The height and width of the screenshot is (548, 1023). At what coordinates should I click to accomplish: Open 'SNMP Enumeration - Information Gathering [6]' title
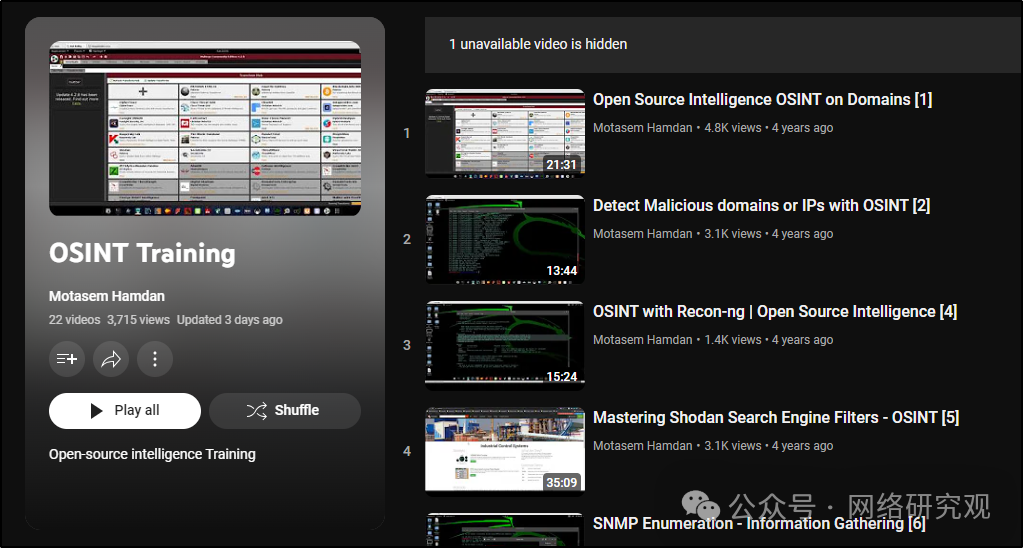[759, 524]
